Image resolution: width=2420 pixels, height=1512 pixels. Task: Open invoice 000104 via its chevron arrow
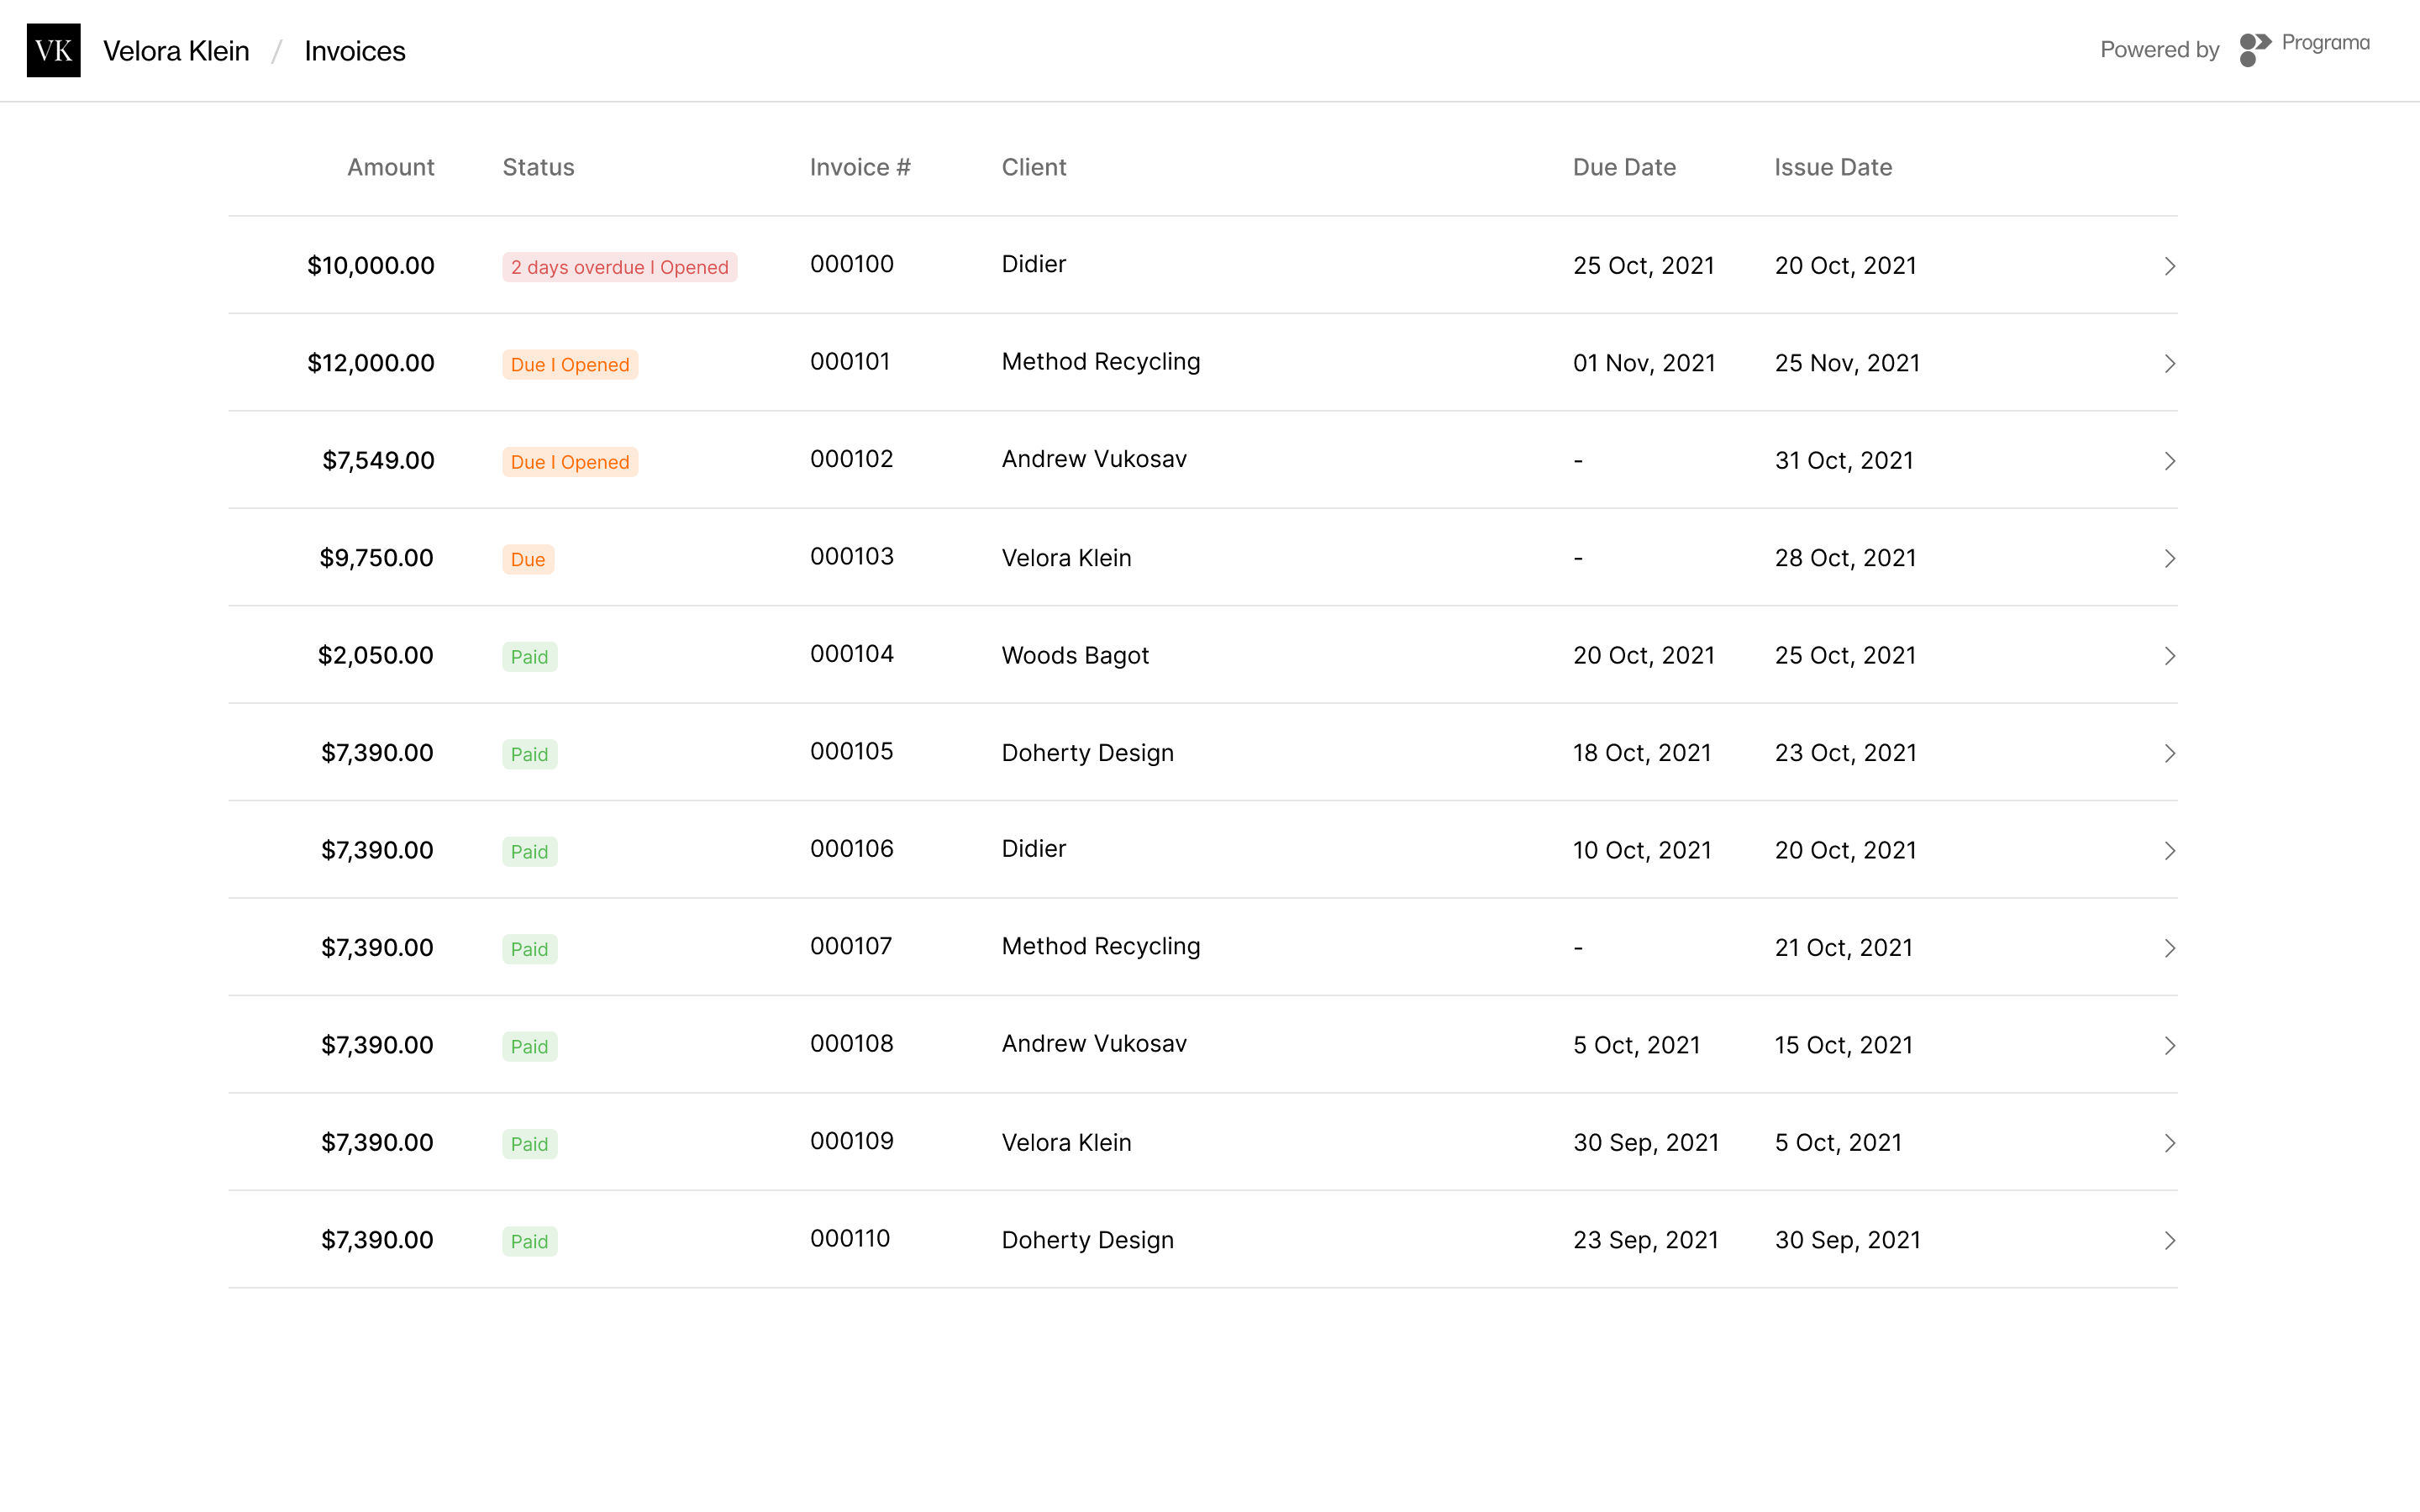tap(2169, 656)
